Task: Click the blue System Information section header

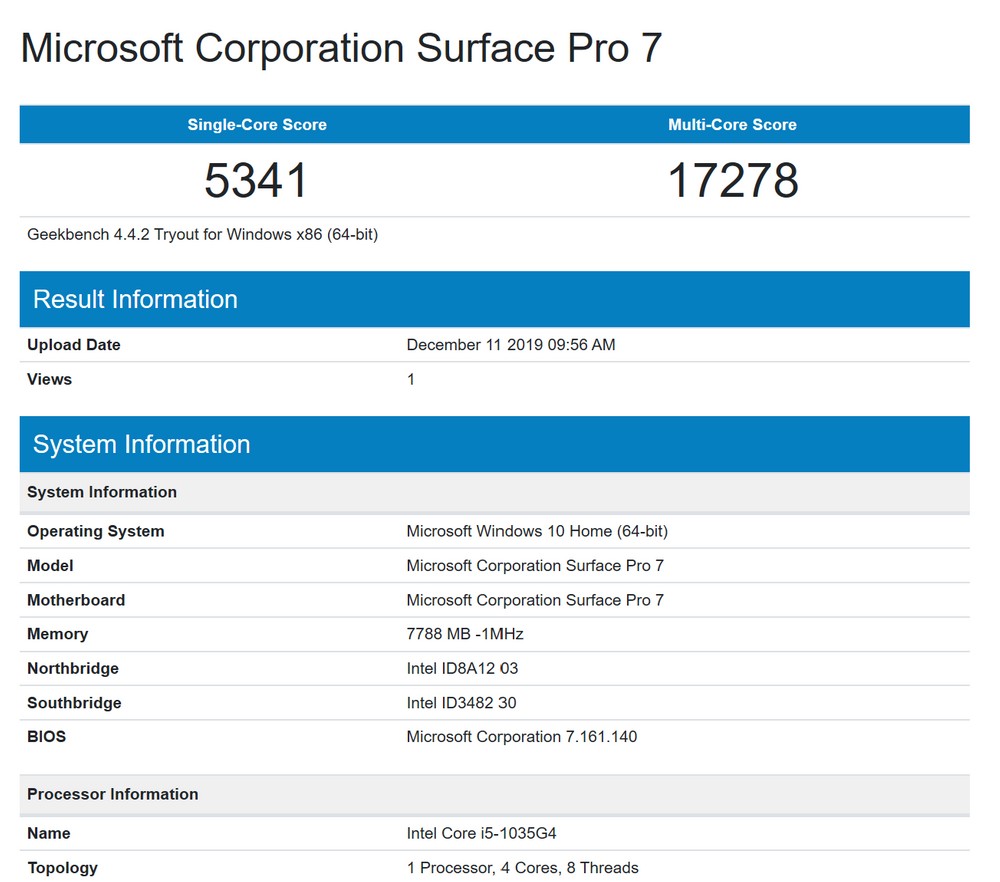Action: [x=141, y=444]
